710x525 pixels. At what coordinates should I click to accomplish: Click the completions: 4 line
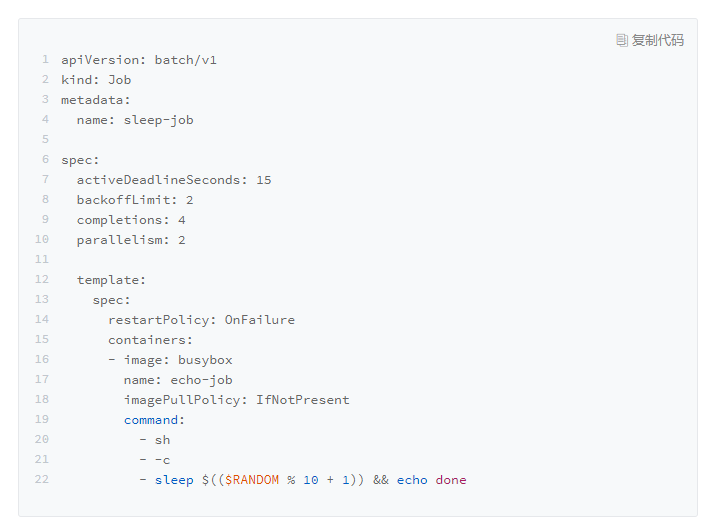coord(131,220)
